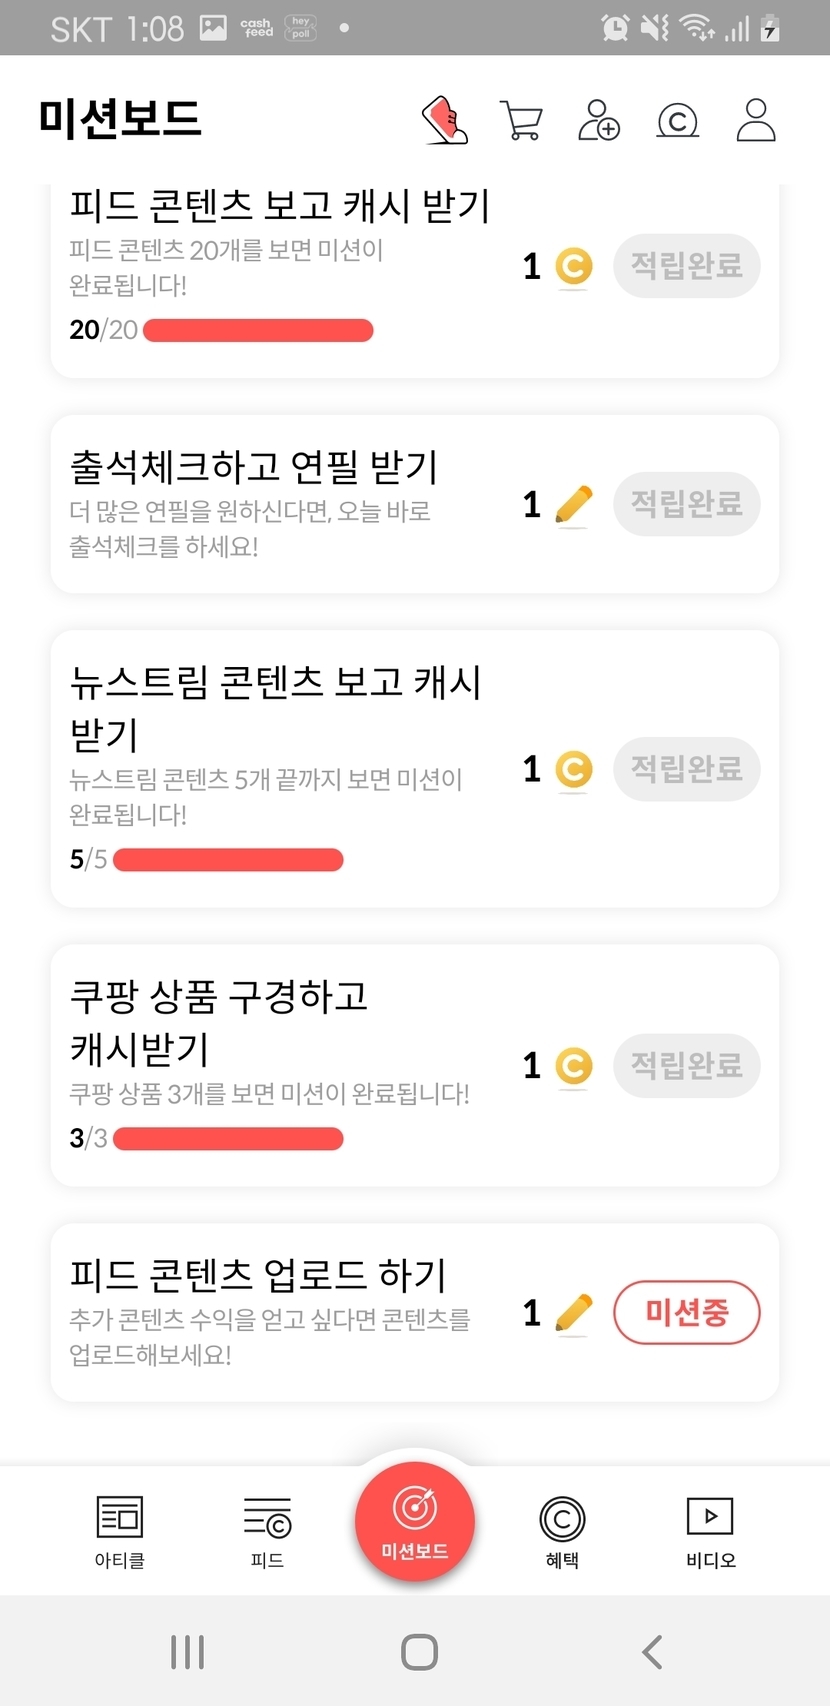Image resolution: width=830 pixels, height=1706 pixels.
Task: Tap the gold coin in 뉴스트림 mission
Action: 574,769
